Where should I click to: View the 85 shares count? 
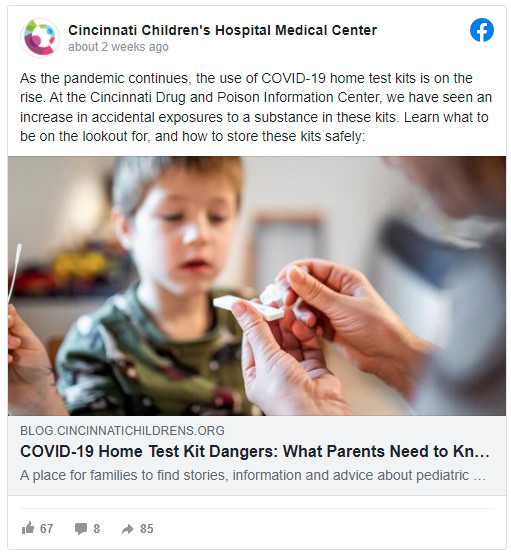tap(146, 529)
